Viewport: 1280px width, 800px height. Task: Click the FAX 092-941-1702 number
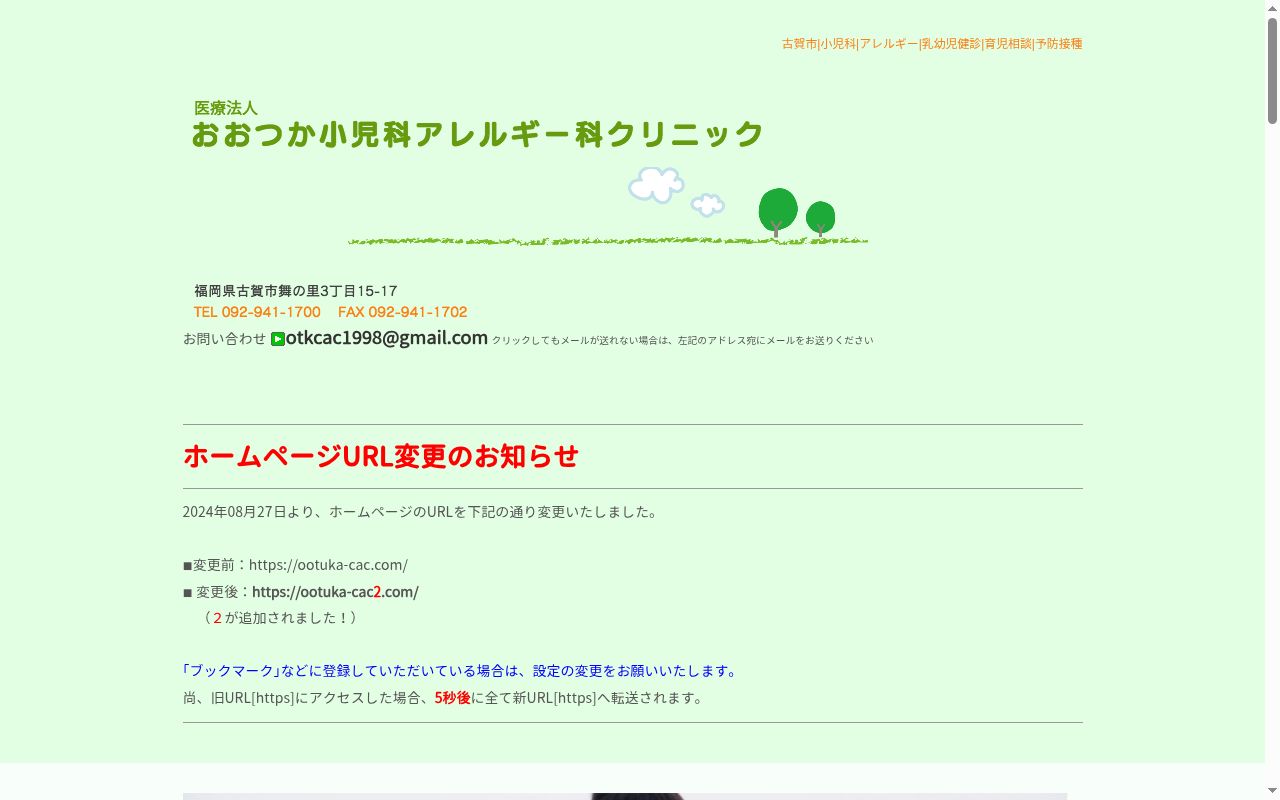[x=403, y=312]
